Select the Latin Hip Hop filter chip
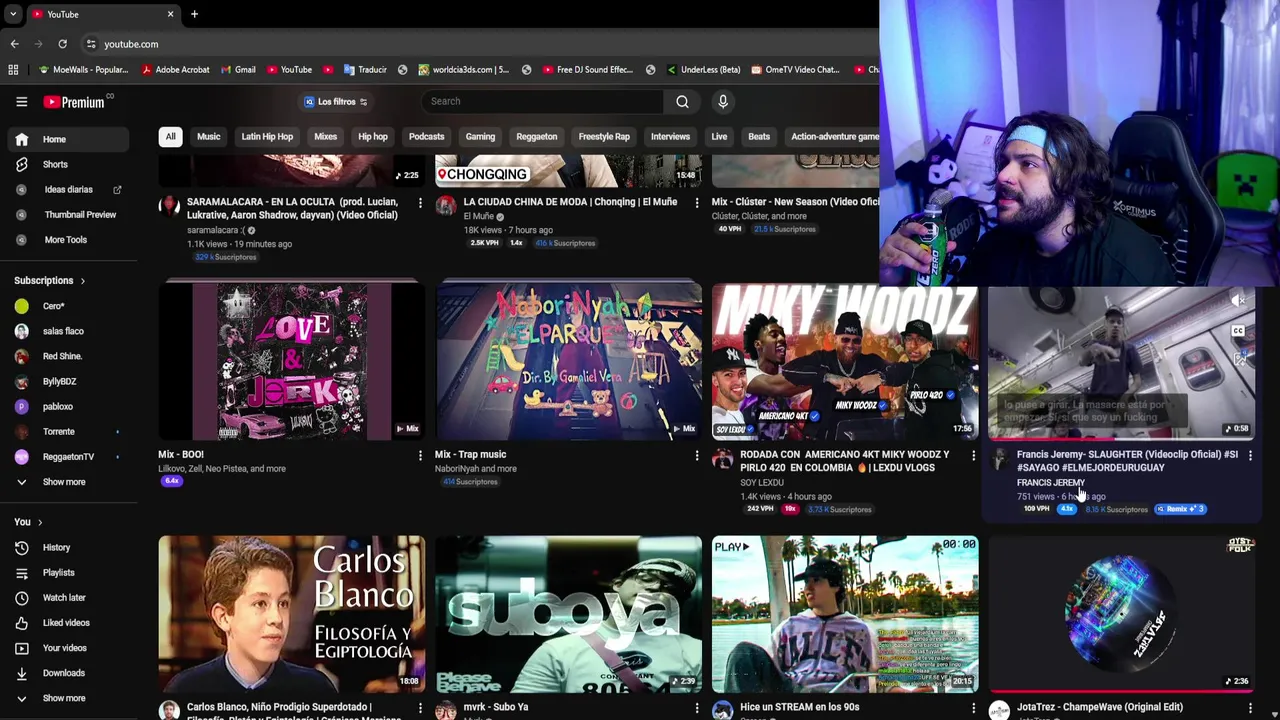The width and height of the screenshot is (1280, 720). [x=267, y=137]
